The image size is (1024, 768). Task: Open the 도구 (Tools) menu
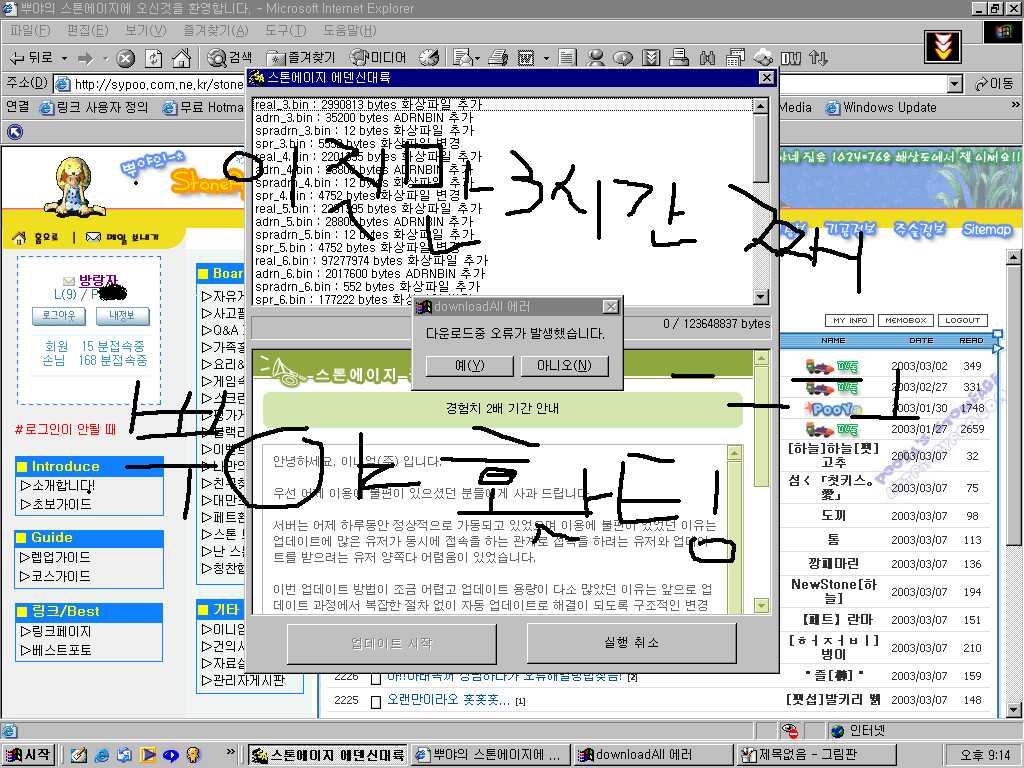[285, 31]
